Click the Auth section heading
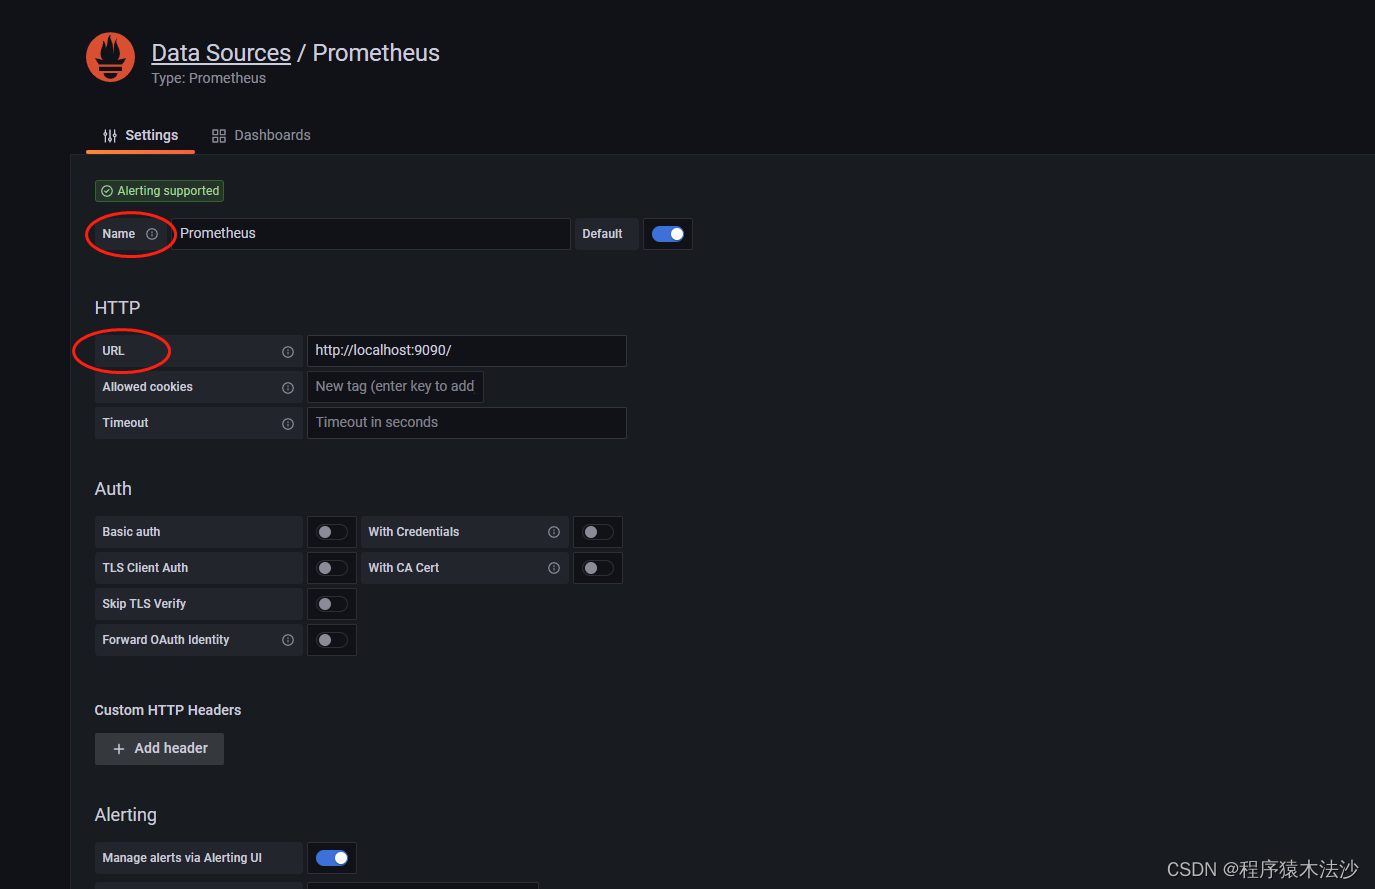 (x=113, y=489)
